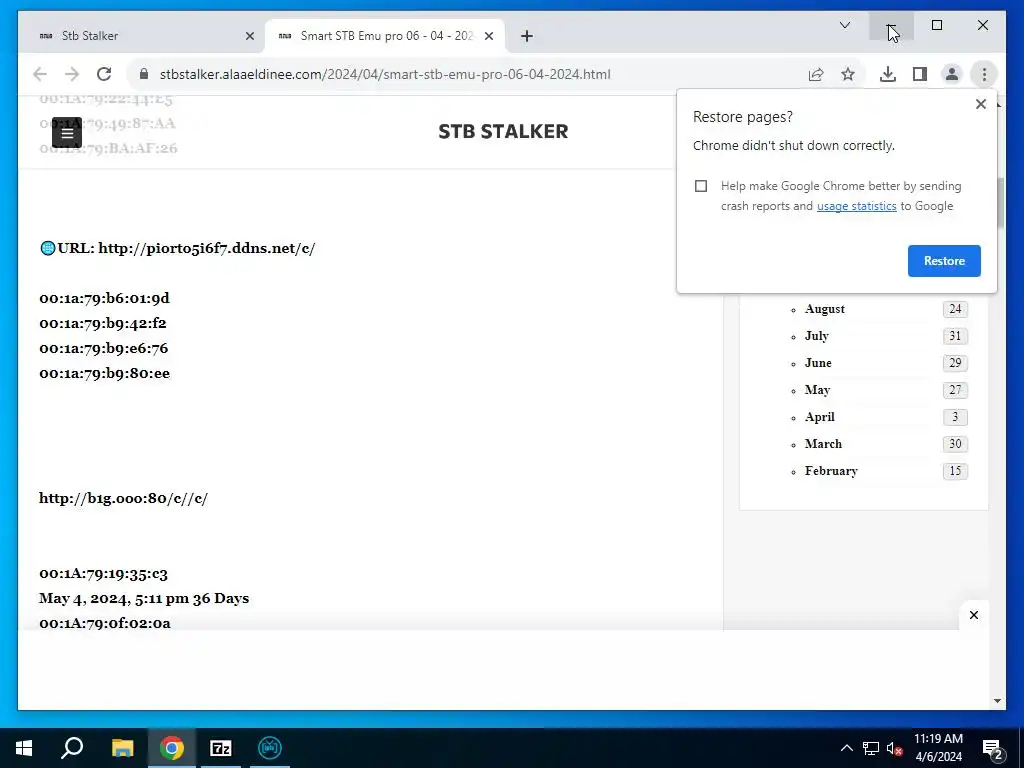Close the bottom ad banner
Image resolution: width=1024 pixels, height=768 pixels.
coord(974,615)
